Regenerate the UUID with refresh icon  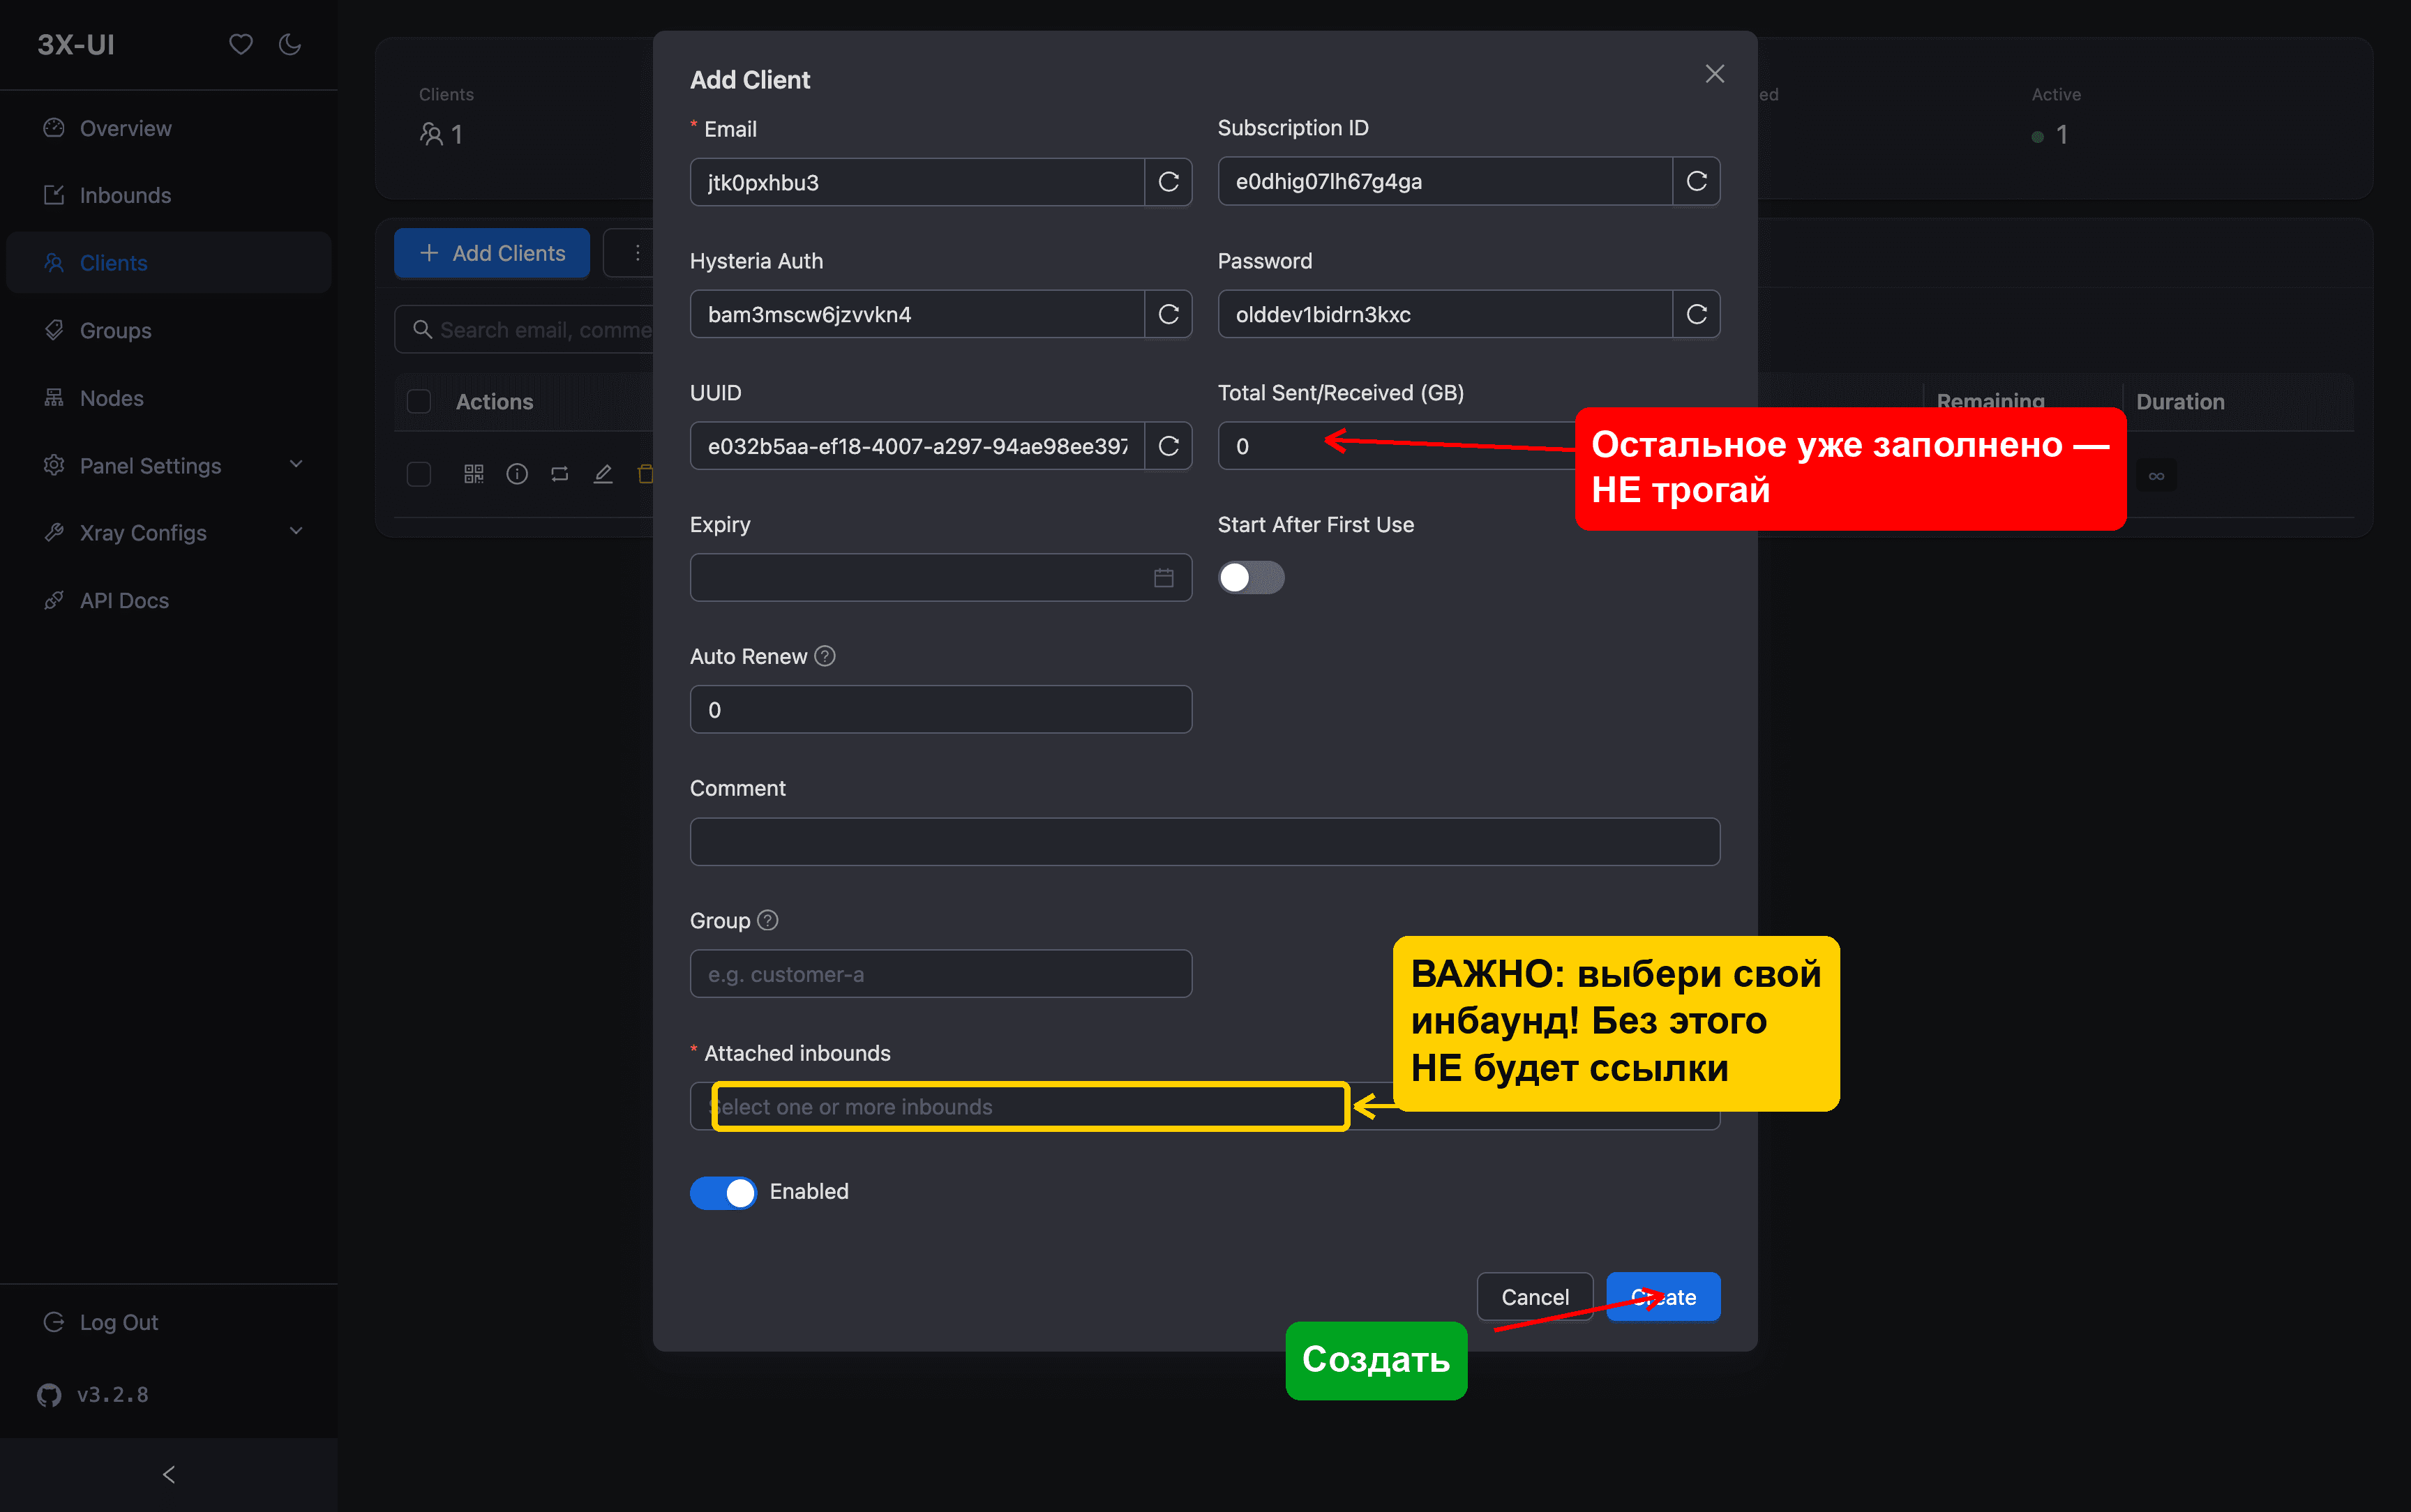coord(1168,446)
